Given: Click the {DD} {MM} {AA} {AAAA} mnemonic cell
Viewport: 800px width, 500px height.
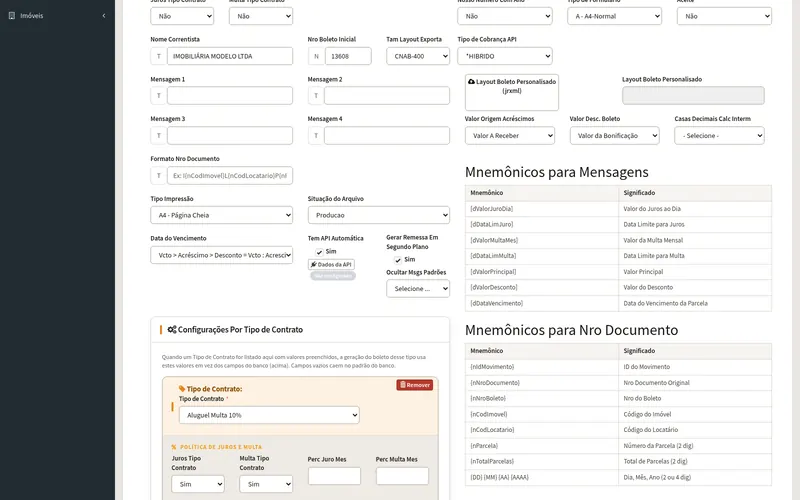Looking at the screenshot, I should 541,478.
